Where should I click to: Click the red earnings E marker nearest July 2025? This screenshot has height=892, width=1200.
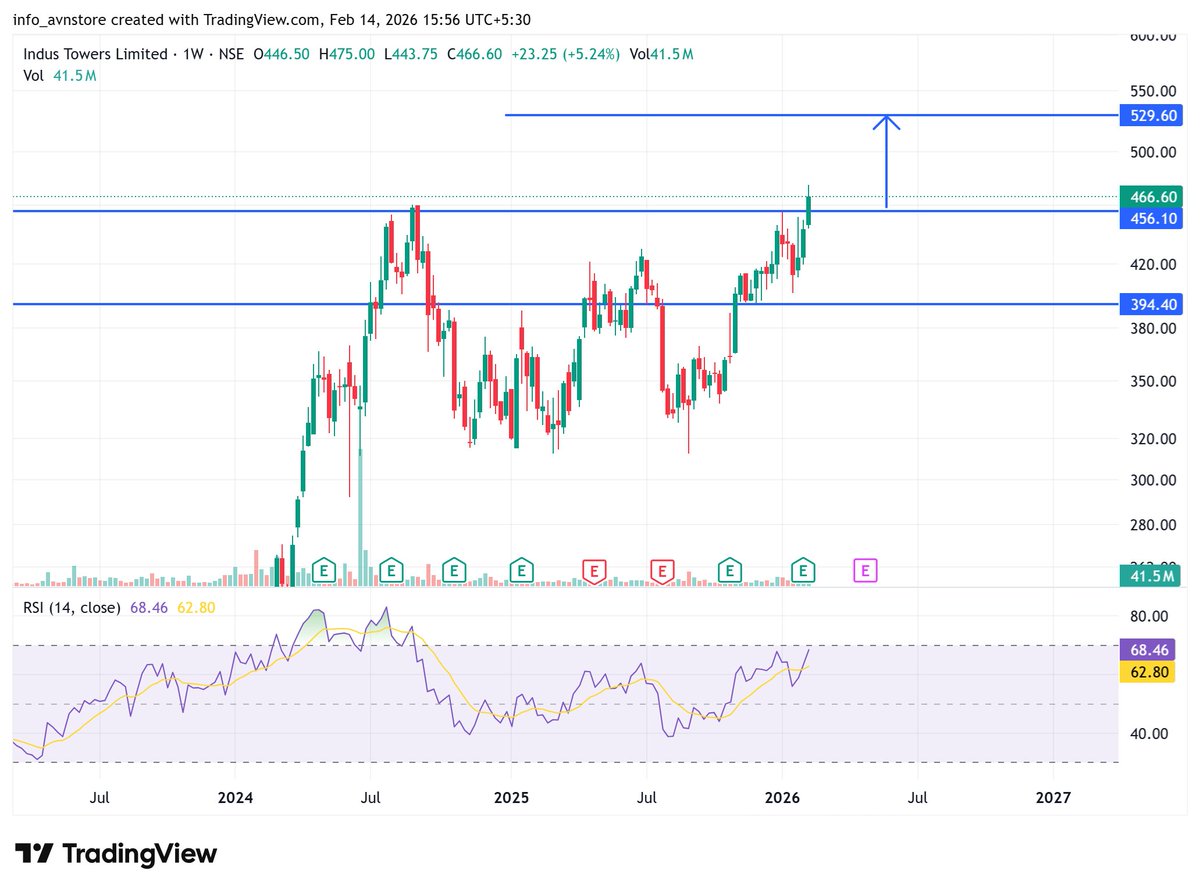coord(661,571)
